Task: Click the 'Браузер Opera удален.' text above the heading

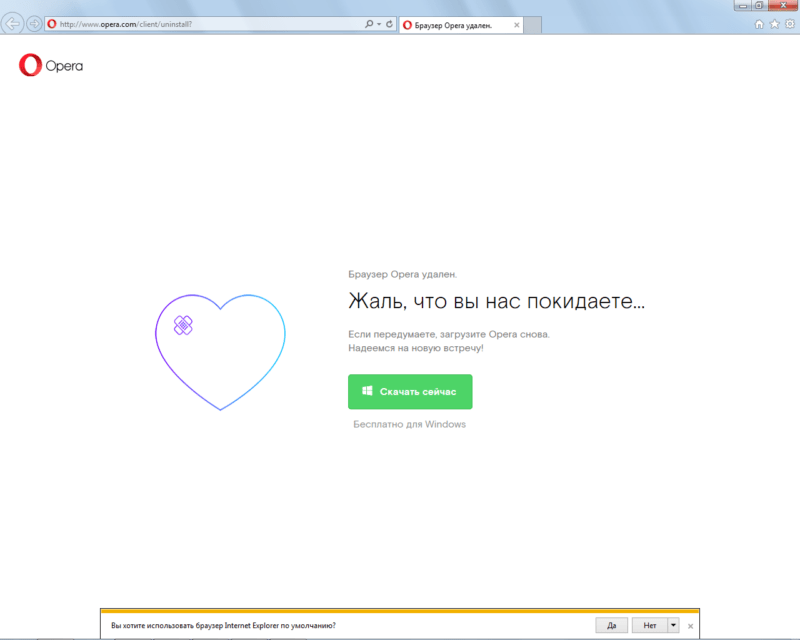Action: [403, 275]
